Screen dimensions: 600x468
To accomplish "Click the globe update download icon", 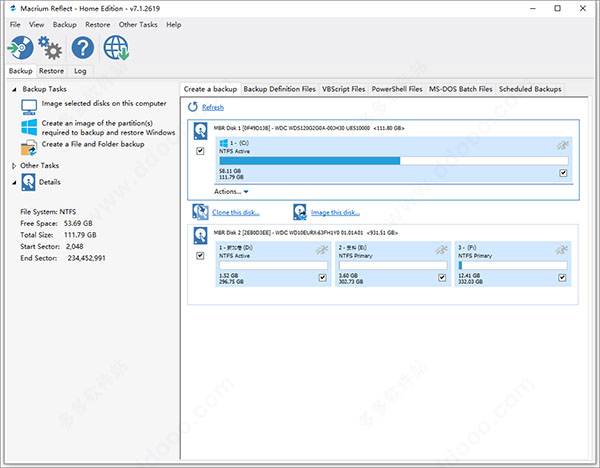I will click(x=116, y=47).
